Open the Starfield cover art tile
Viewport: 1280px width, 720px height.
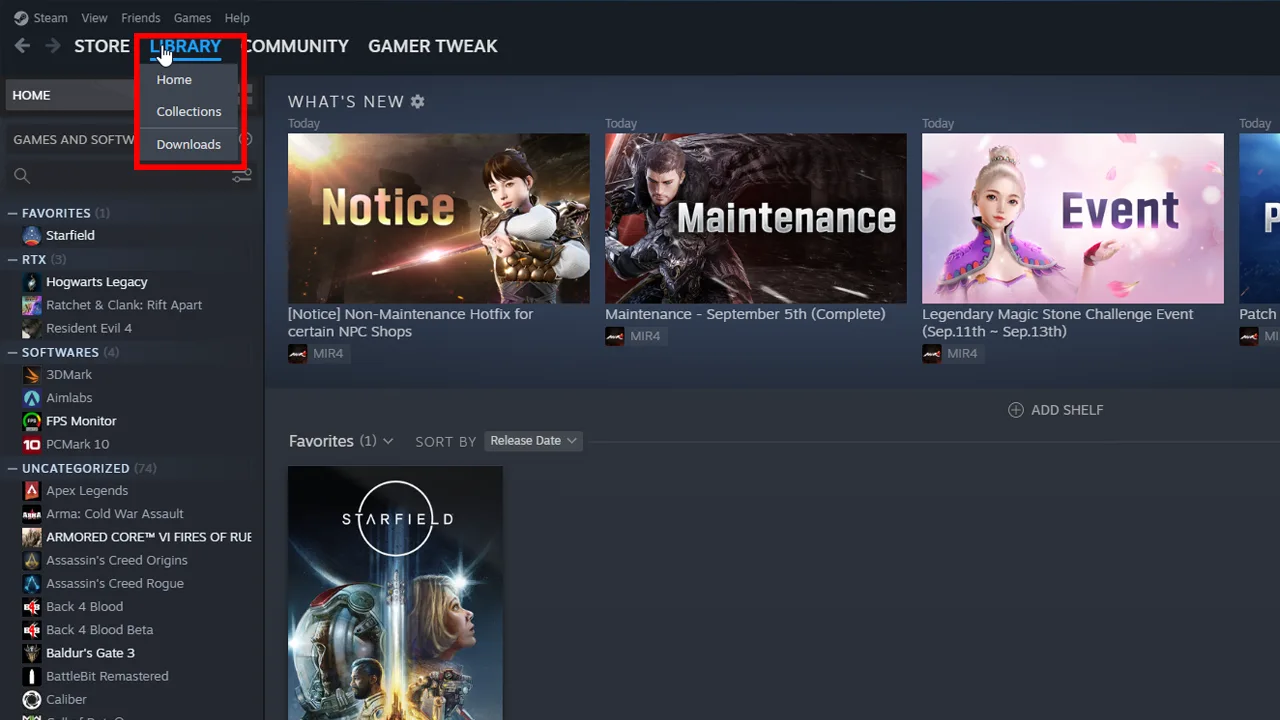coord(395,593)
